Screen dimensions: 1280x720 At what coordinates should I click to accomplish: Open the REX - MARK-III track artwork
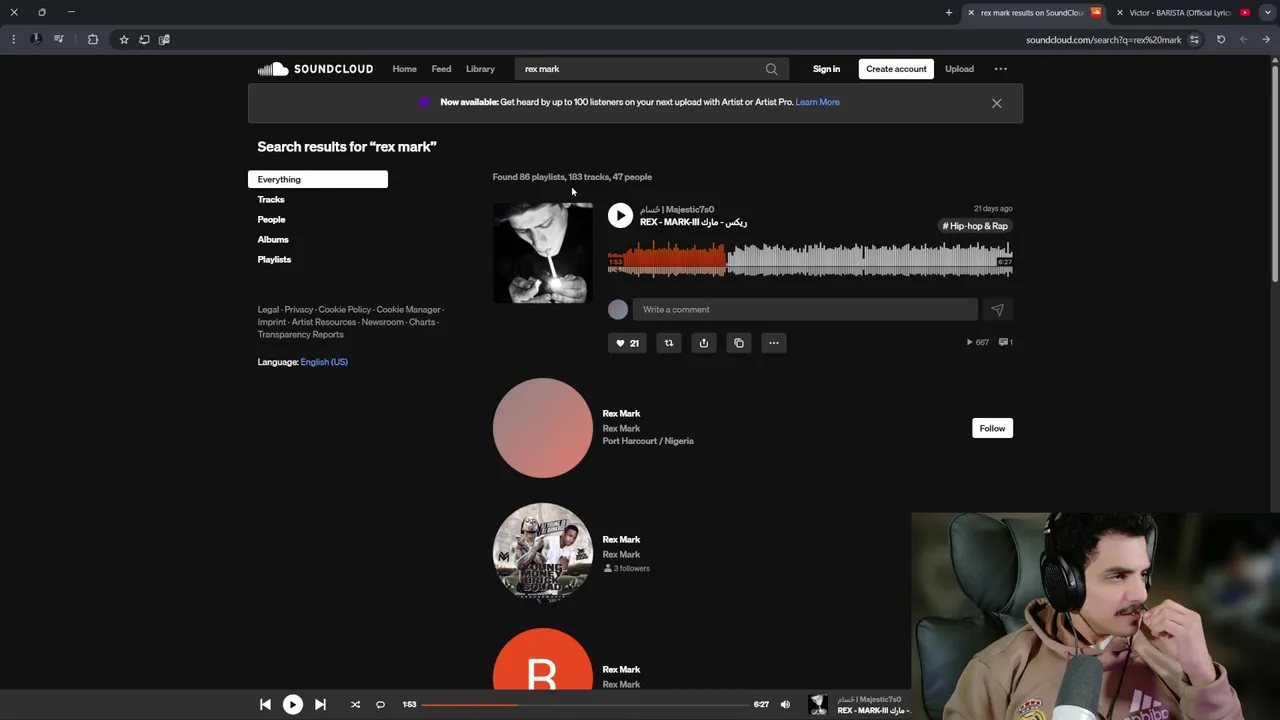[542, 253]
